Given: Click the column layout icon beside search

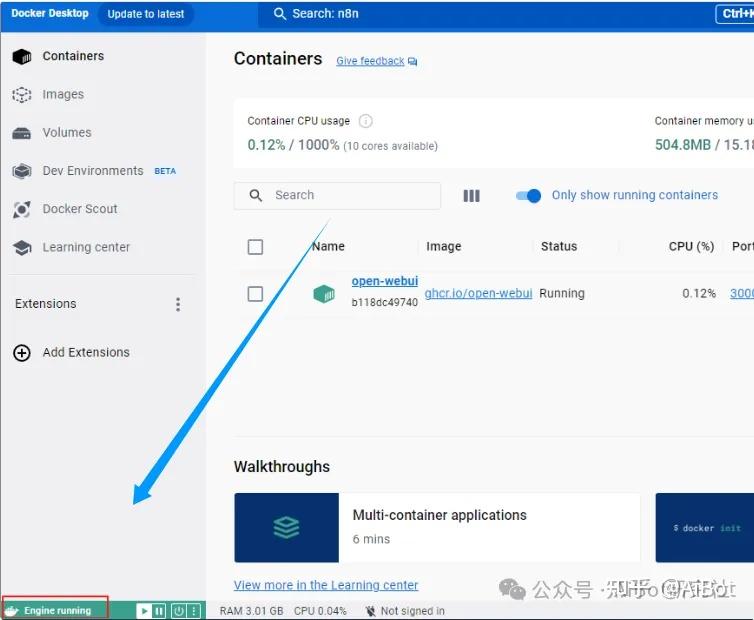Looking at the screenshot, I should tap(471, 196).
